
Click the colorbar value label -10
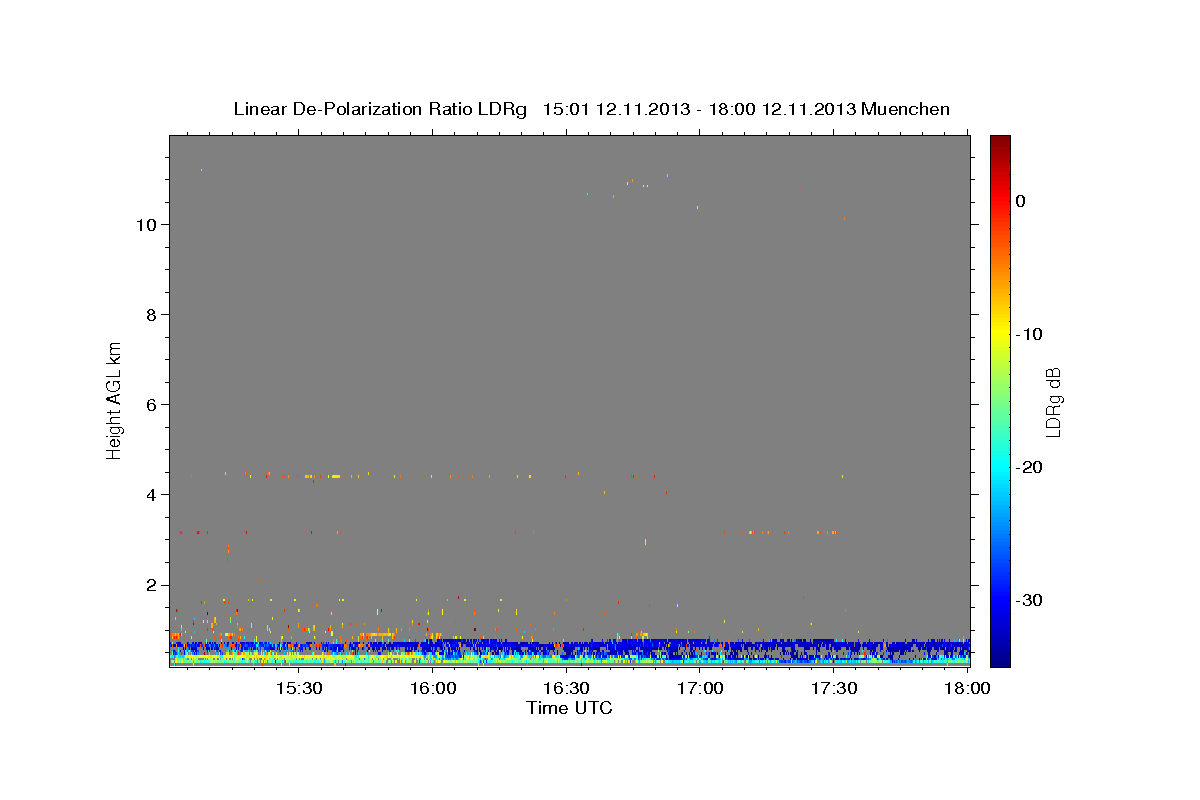click(x=1030, y=334)
